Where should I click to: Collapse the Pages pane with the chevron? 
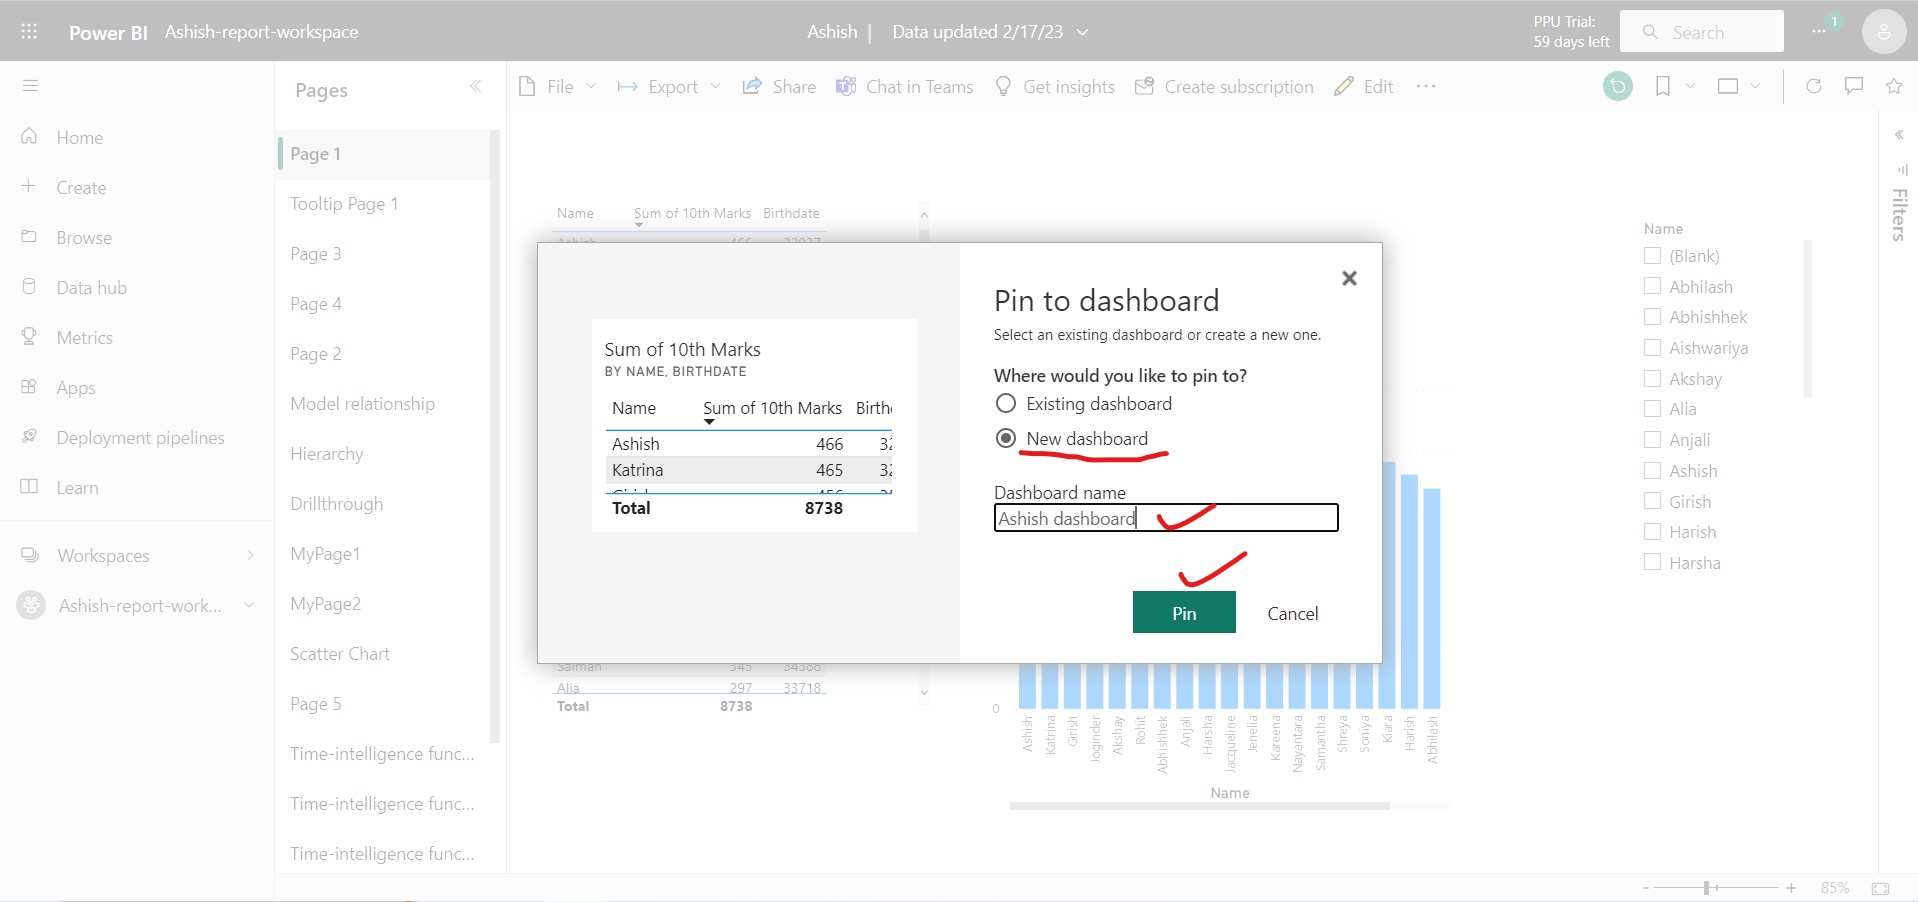coord(476,87)
